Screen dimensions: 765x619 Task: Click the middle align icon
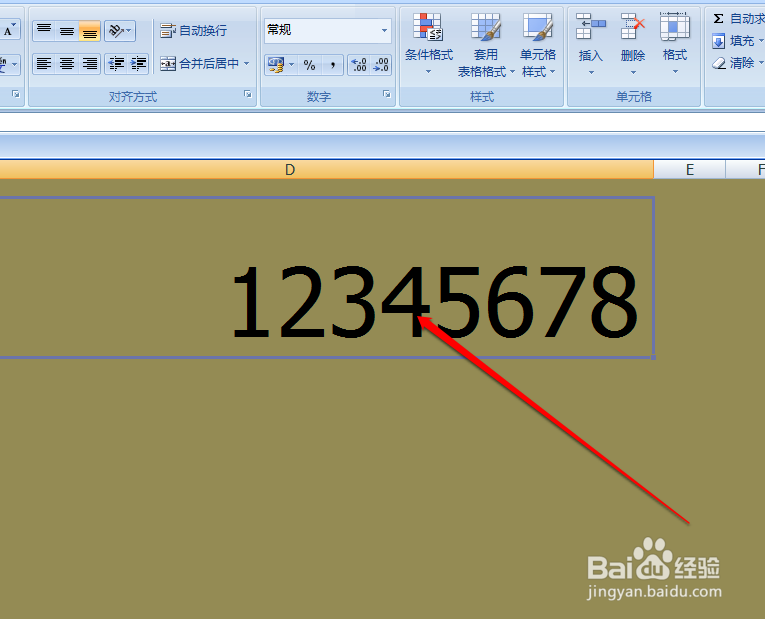67,31
